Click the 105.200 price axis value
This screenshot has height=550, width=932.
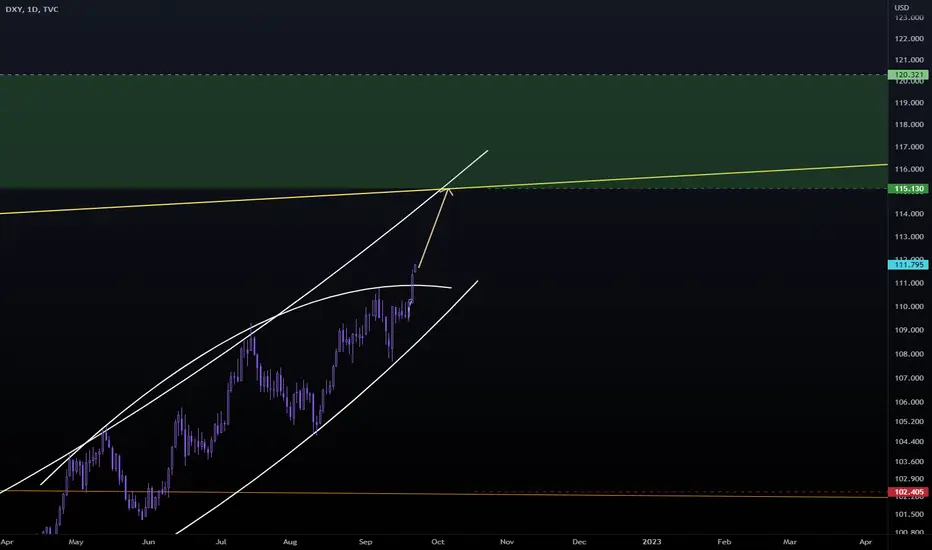pos(909,422)
